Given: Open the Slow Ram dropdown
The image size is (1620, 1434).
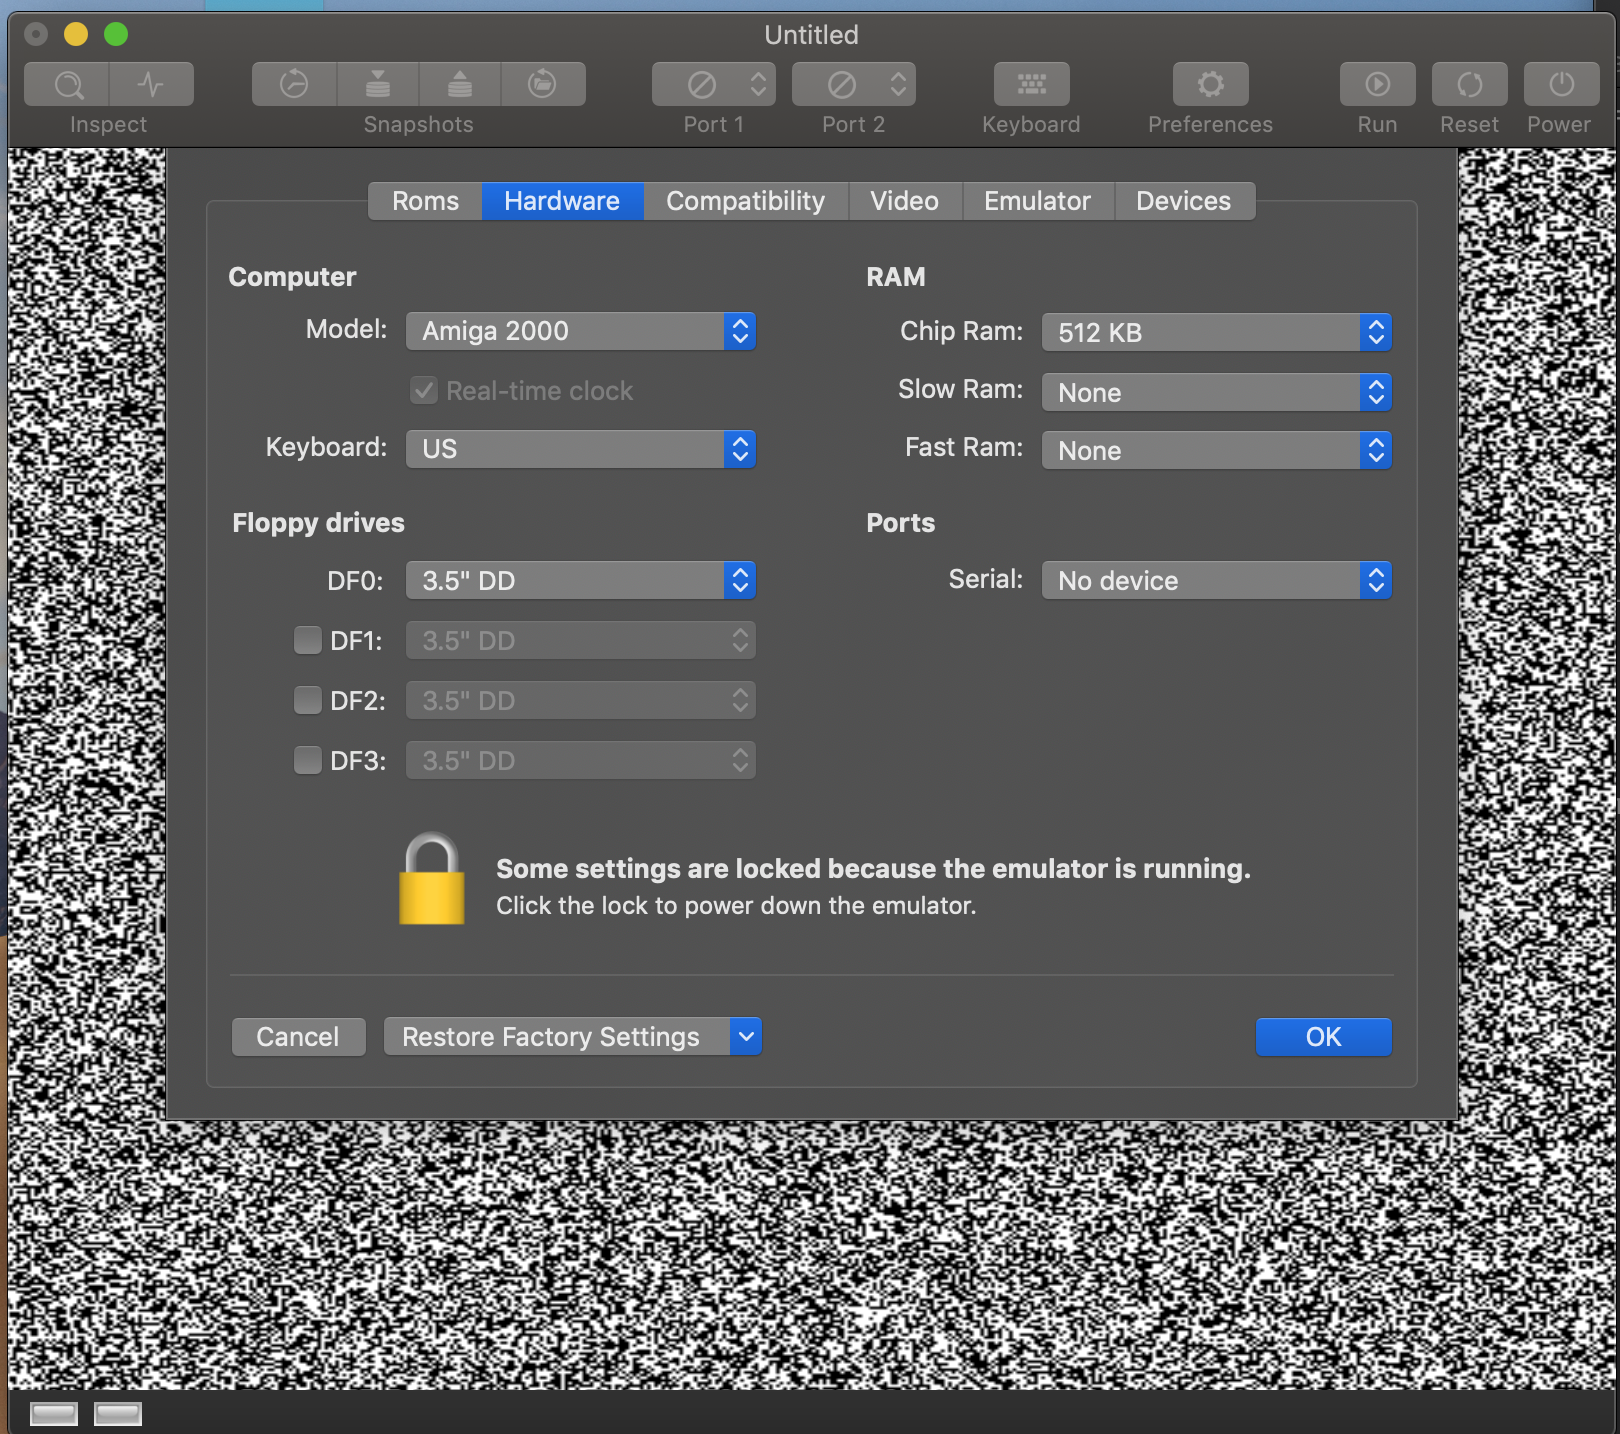Looking at the screenshot, I should (x=1217, y=392).
